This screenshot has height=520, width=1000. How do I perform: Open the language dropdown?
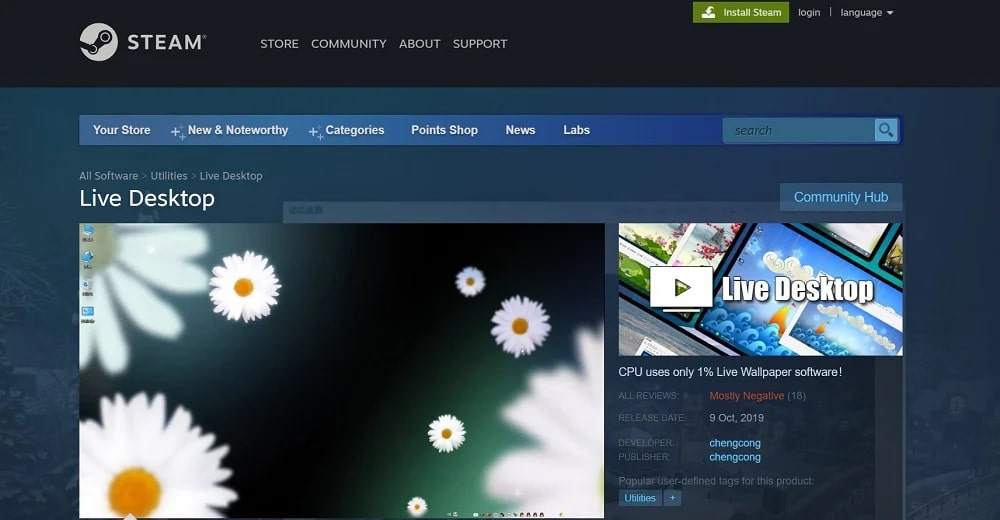point(867,12)
